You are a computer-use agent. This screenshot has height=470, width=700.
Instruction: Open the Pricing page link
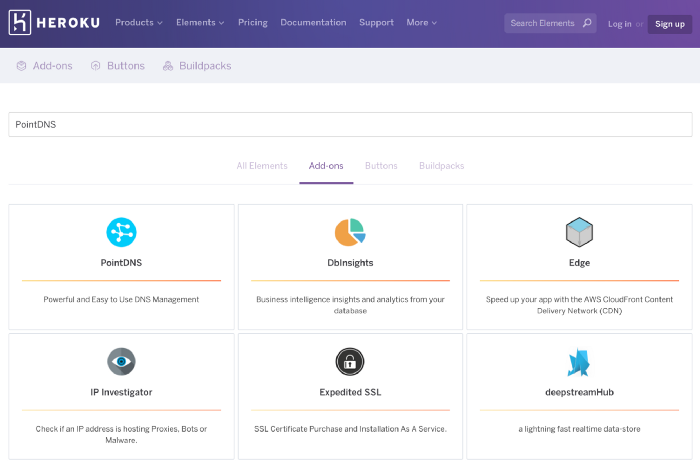(253, 22)
